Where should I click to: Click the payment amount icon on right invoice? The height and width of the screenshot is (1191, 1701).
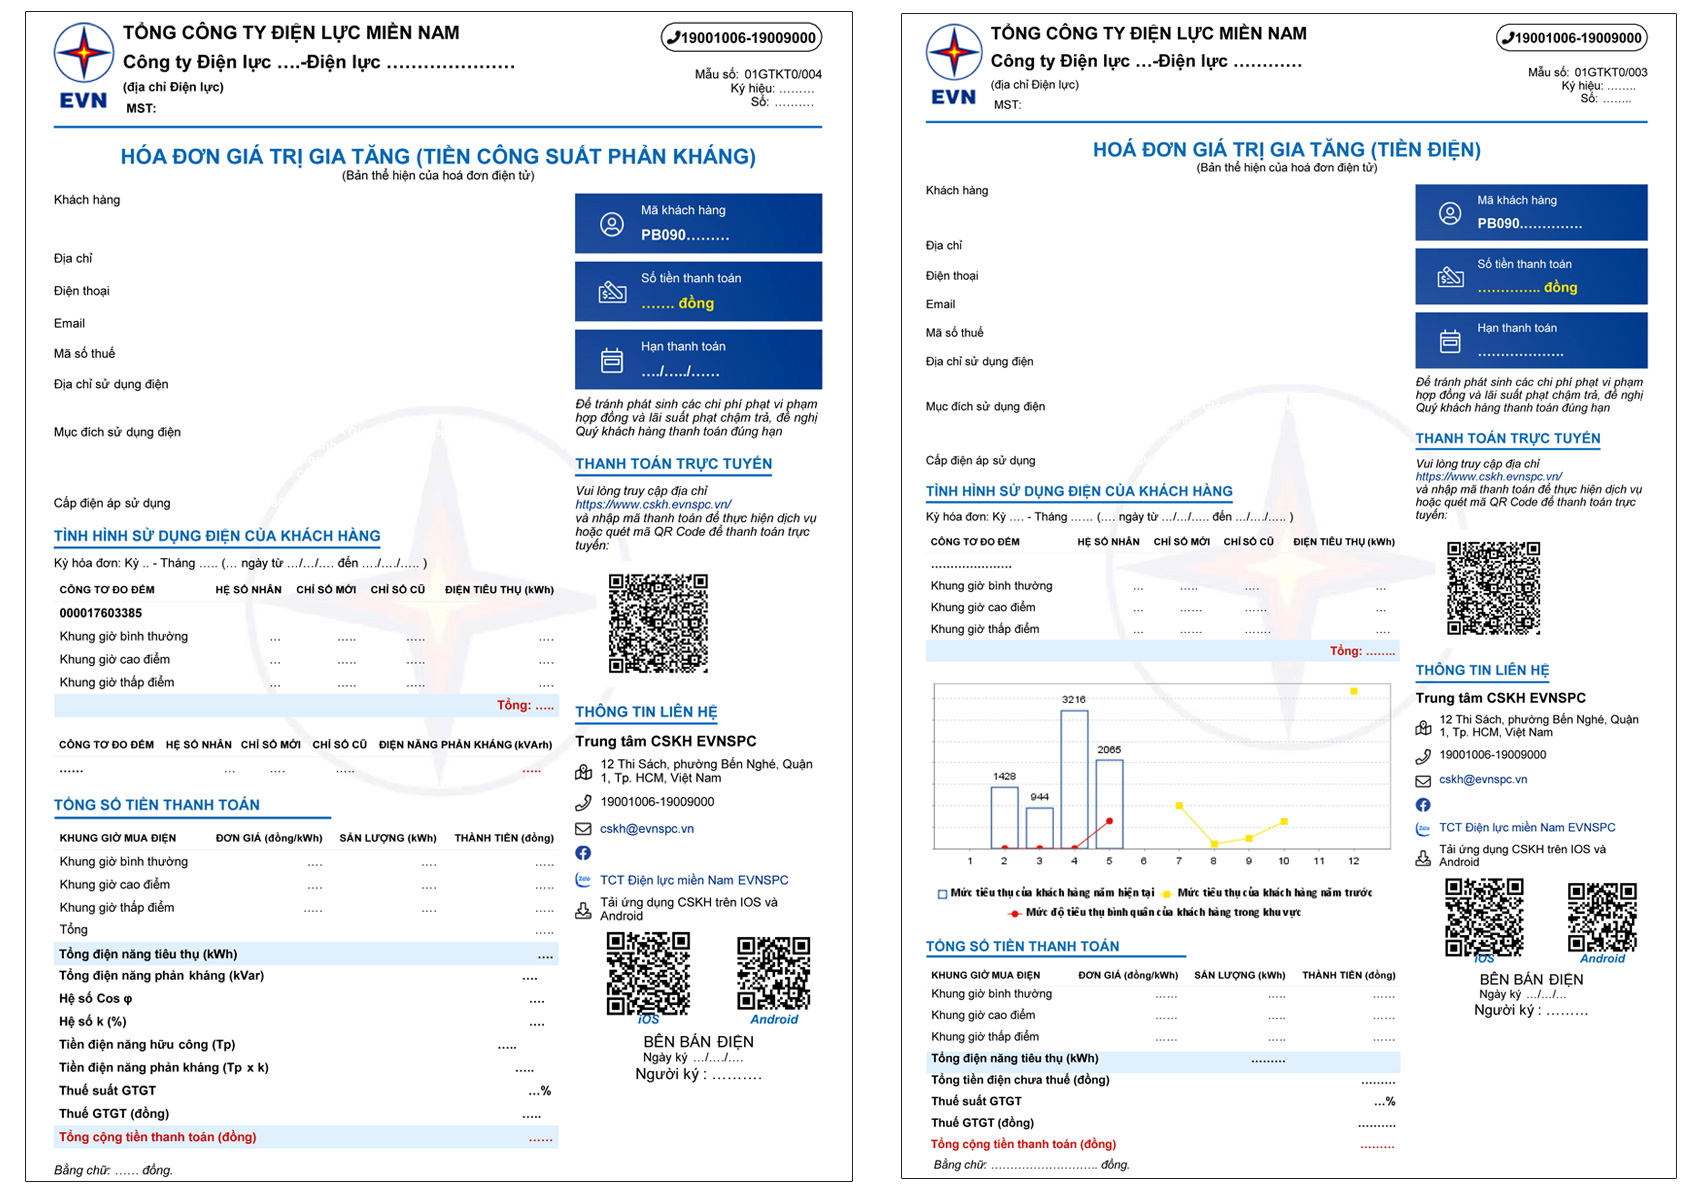tap(1450, 277)
